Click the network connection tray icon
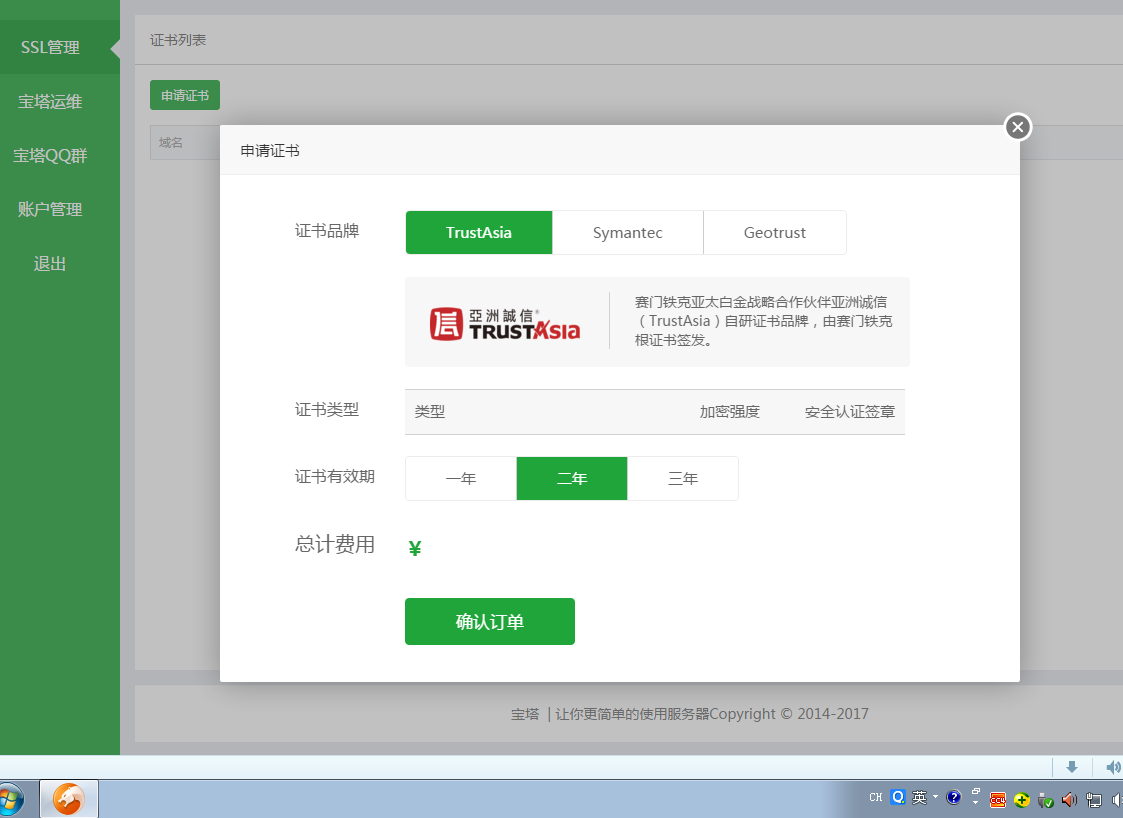This screenshot has width=1123, height=818. [x=1094, y=800]
